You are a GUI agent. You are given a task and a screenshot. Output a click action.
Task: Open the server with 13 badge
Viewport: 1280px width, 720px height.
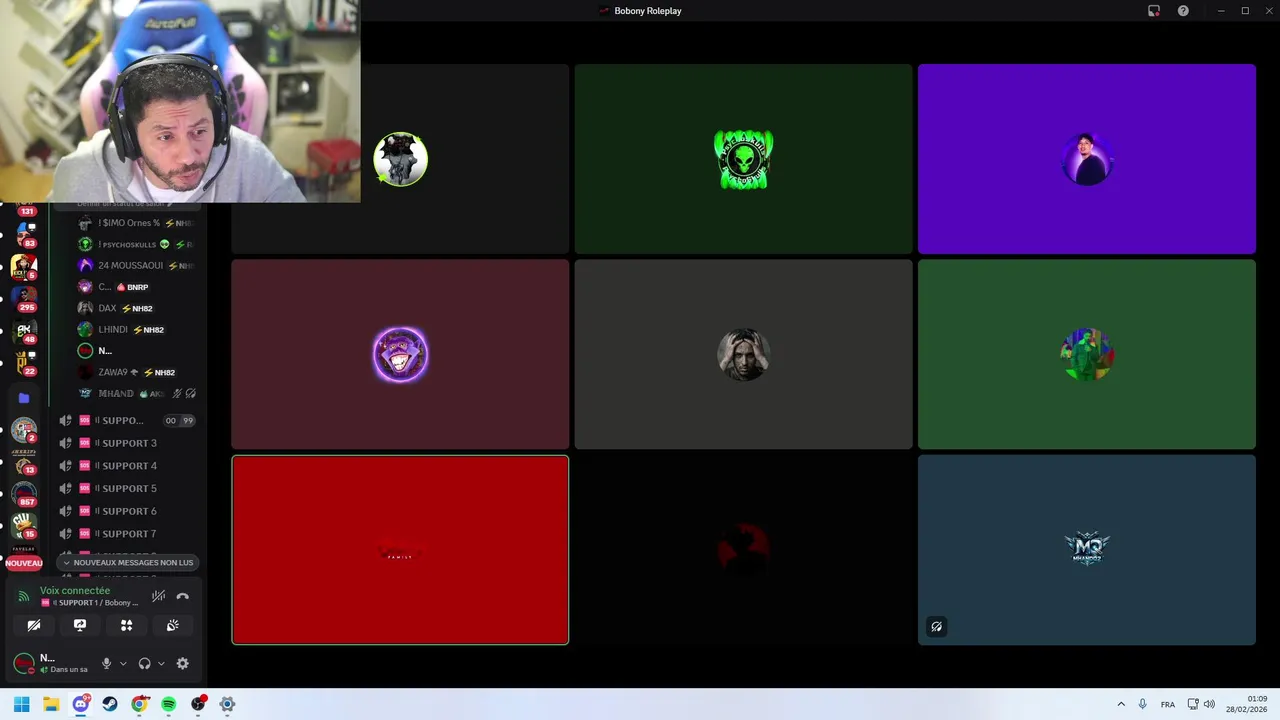24,462
